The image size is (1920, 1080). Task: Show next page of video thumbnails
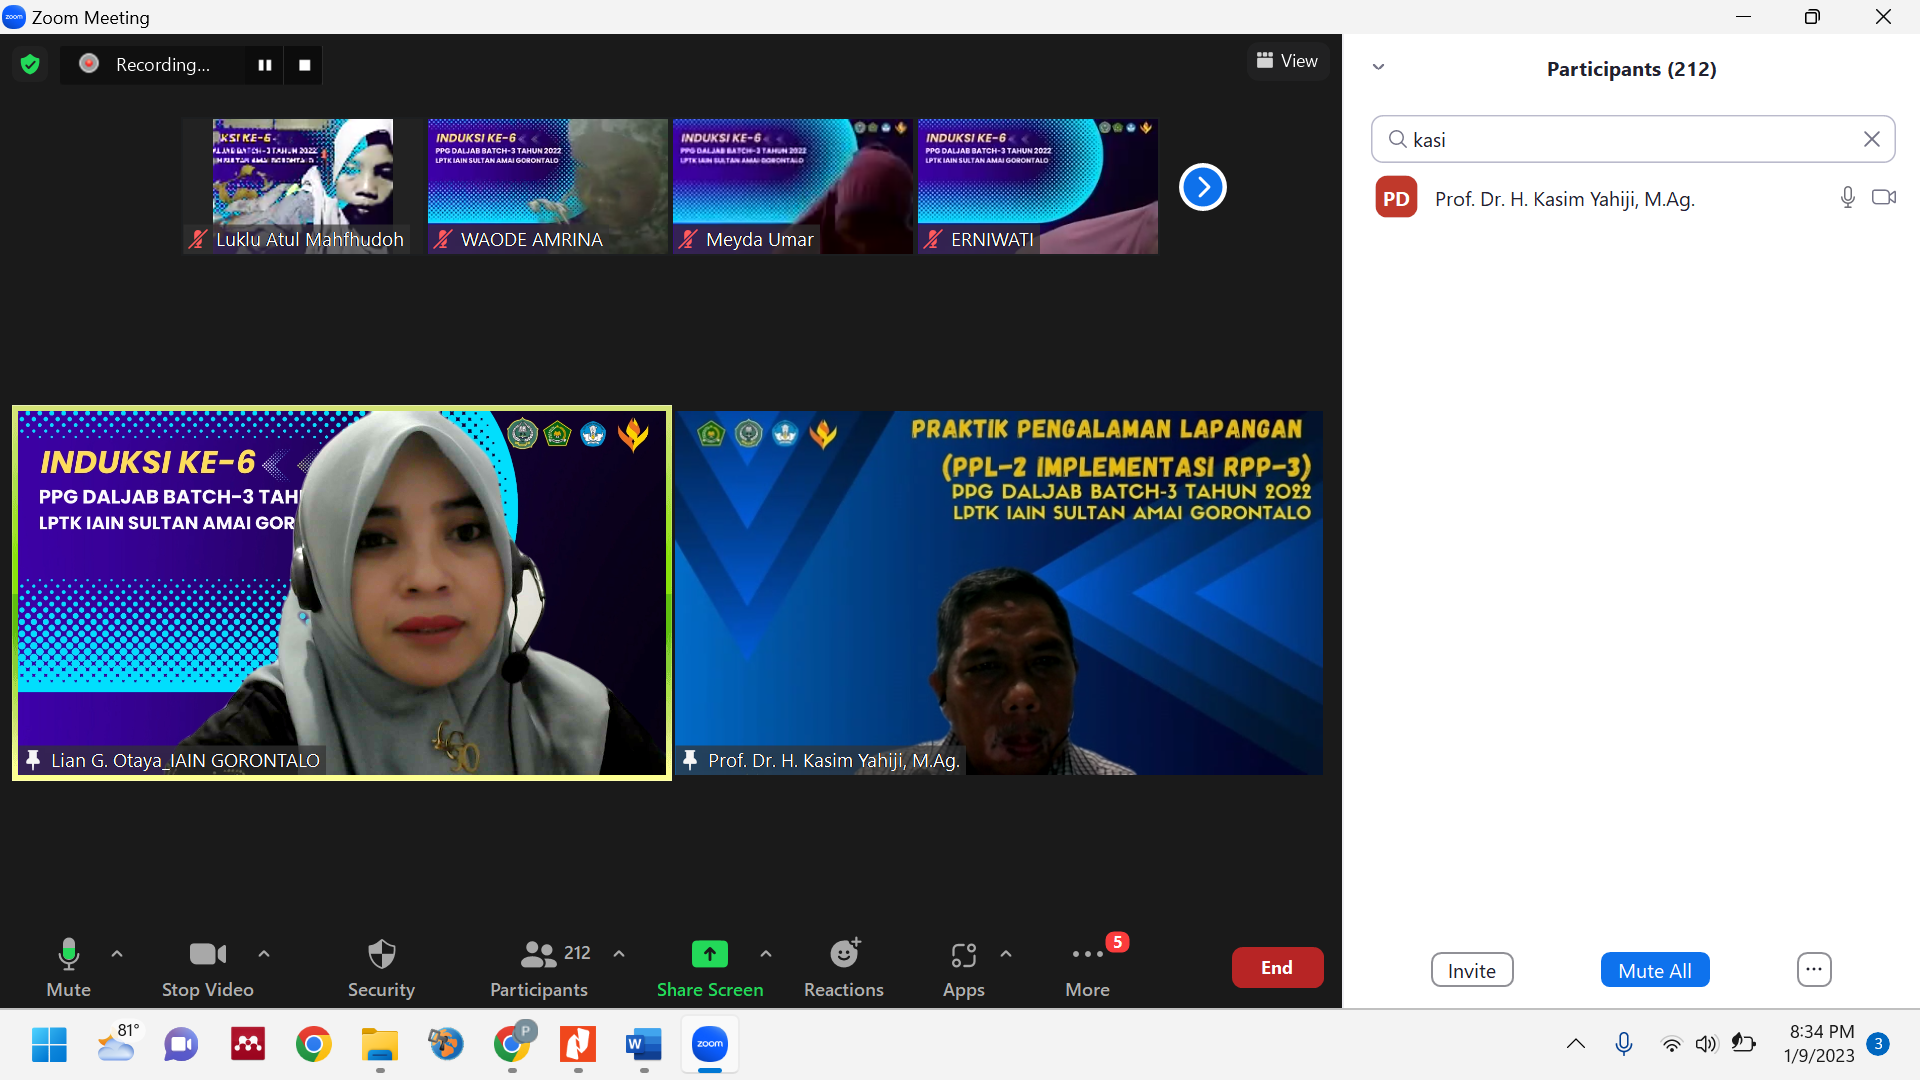pyautogui.click(x=1202, y=187)
